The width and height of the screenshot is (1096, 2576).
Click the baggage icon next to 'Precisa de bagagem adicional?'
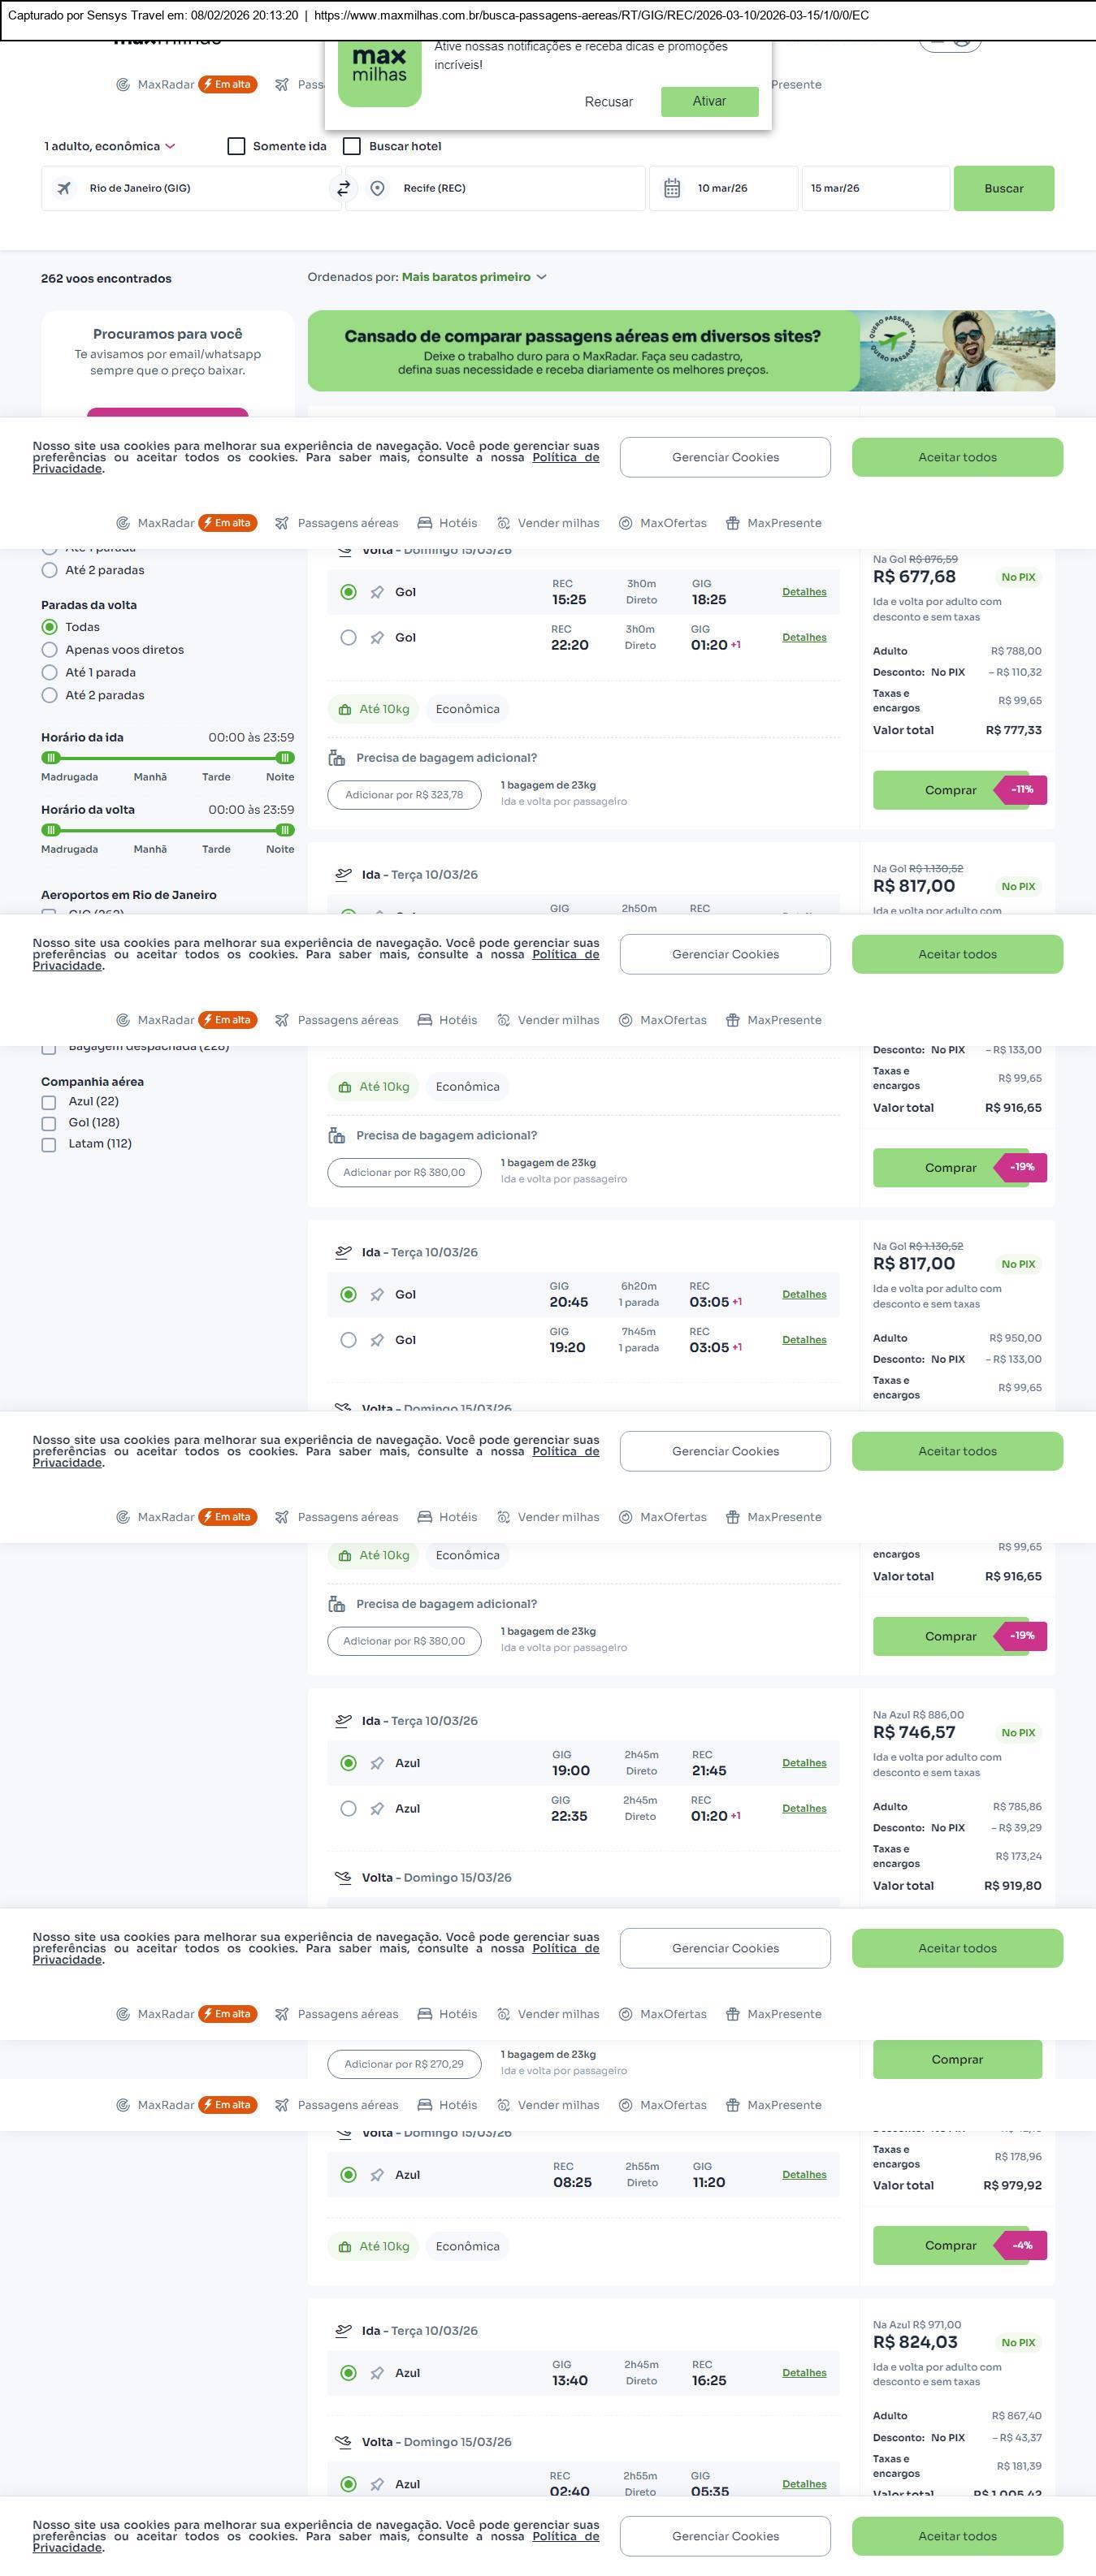coord(337,758)
